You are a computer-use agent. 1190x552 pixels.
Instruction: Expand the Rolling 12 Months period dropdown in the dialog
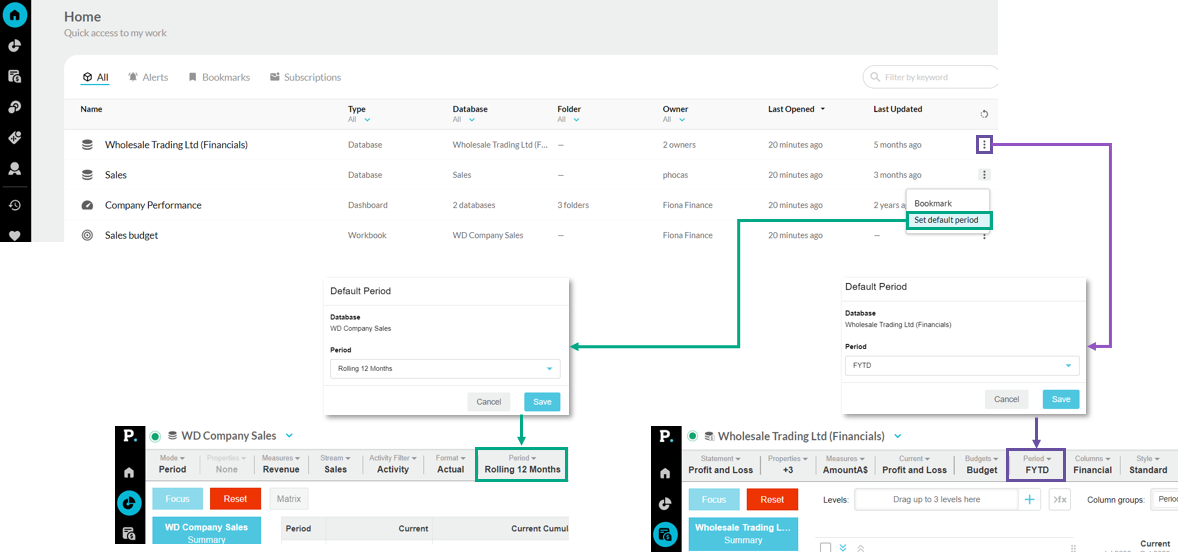click(549, 369)
